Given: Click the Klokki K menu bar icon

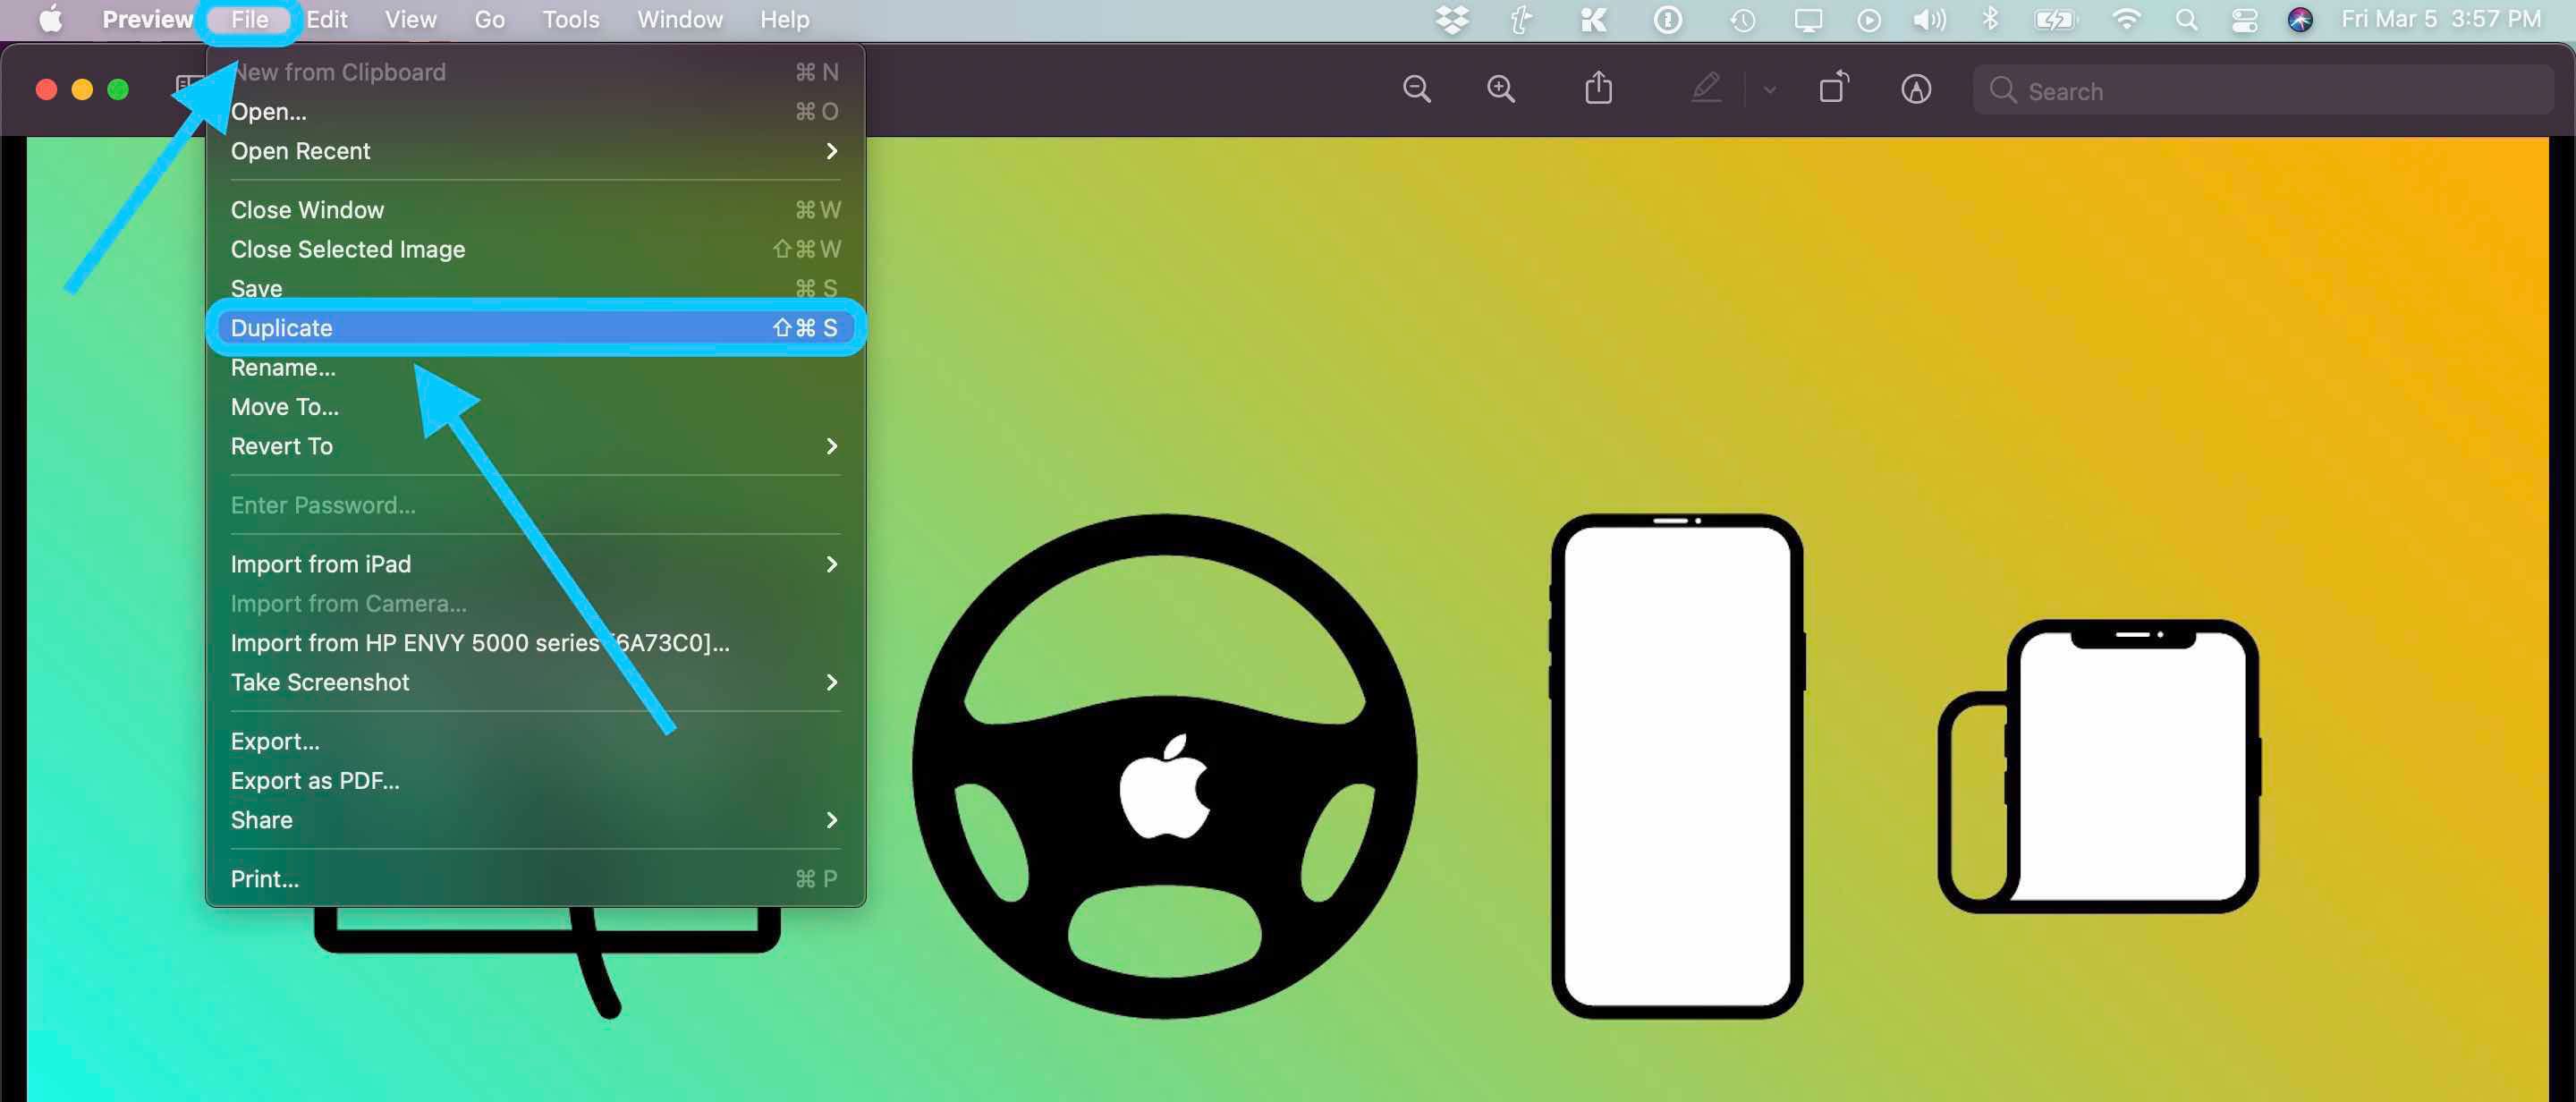Looking at the screenshot, I should [x=1593, y=19].
